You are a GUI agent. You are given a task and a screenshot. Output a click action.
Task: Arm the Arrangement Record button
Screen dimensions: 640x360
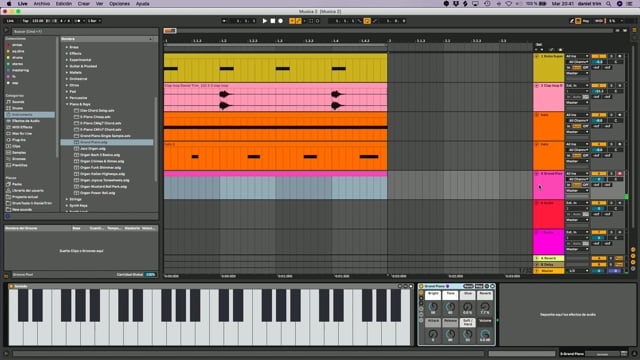point(280,21)
